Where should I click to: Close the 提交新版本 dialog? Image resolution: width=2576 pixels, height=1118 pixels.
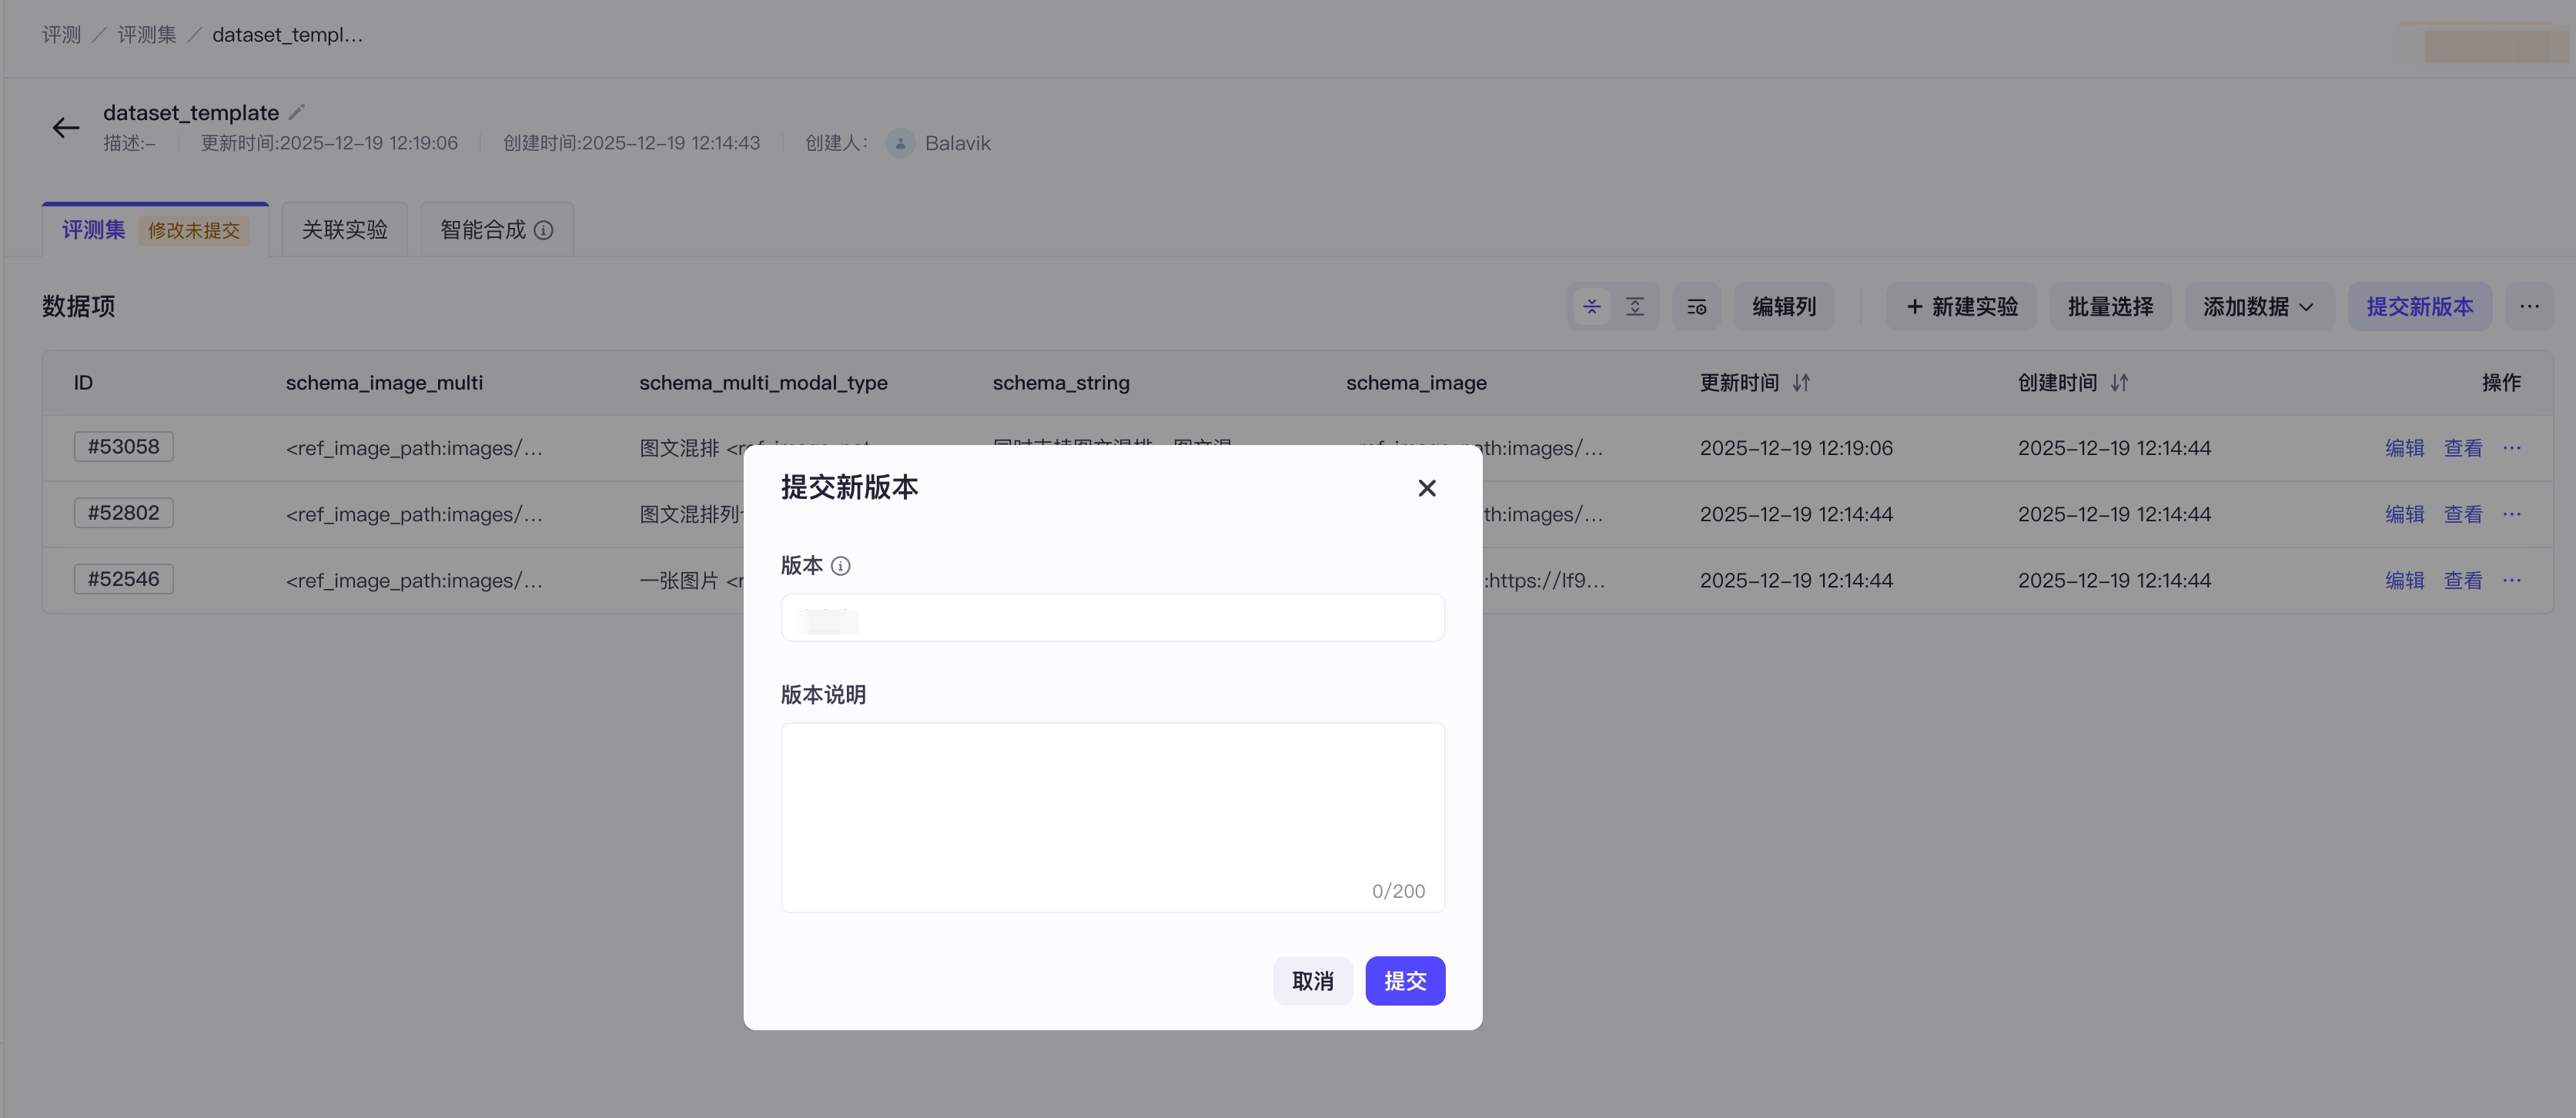[x=1427, y=488]
